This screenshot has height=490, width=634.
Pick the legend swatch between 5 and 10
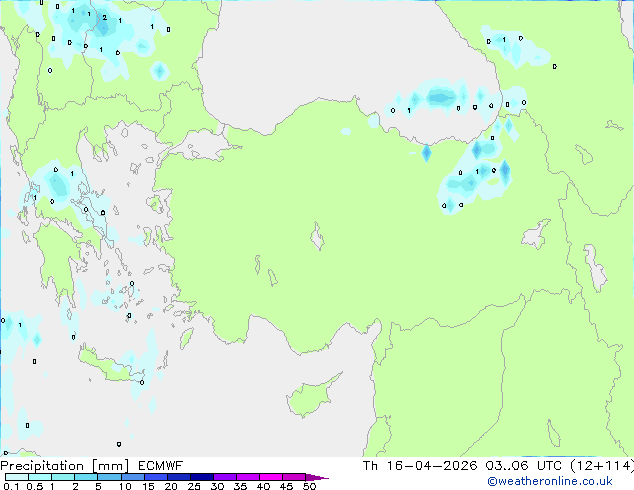[109, 477]
